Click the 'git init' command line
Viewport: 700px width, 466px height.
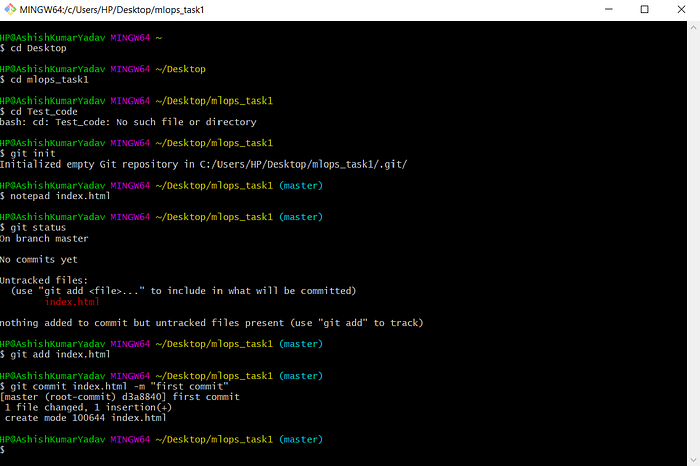28,154
